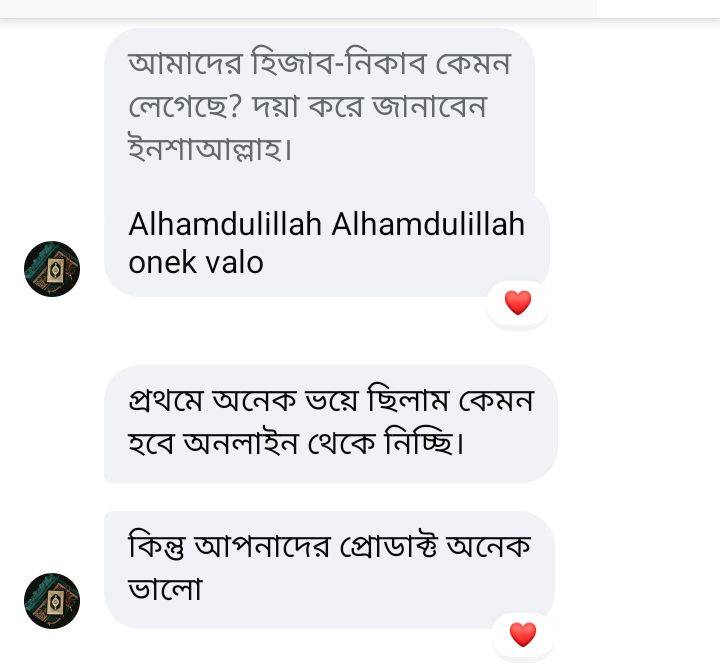Tap the heart reaction on the last message
720x670 pixels.
click(522, 634)
